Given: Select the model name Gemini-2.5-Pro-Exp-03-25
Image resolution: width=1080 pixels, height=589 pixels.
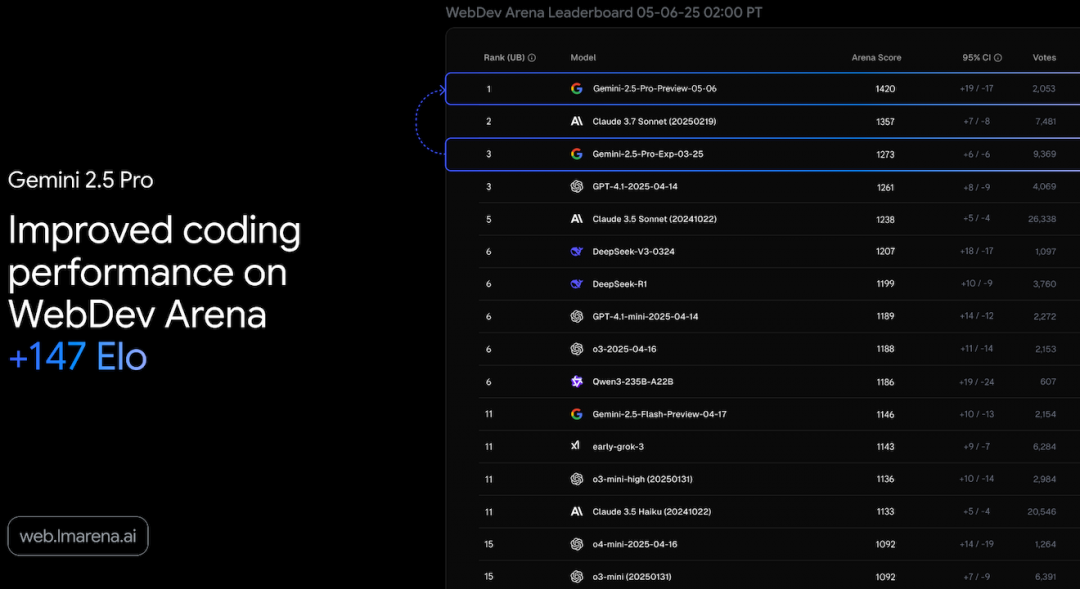Looking at the screenshot, I should point(648,154).
